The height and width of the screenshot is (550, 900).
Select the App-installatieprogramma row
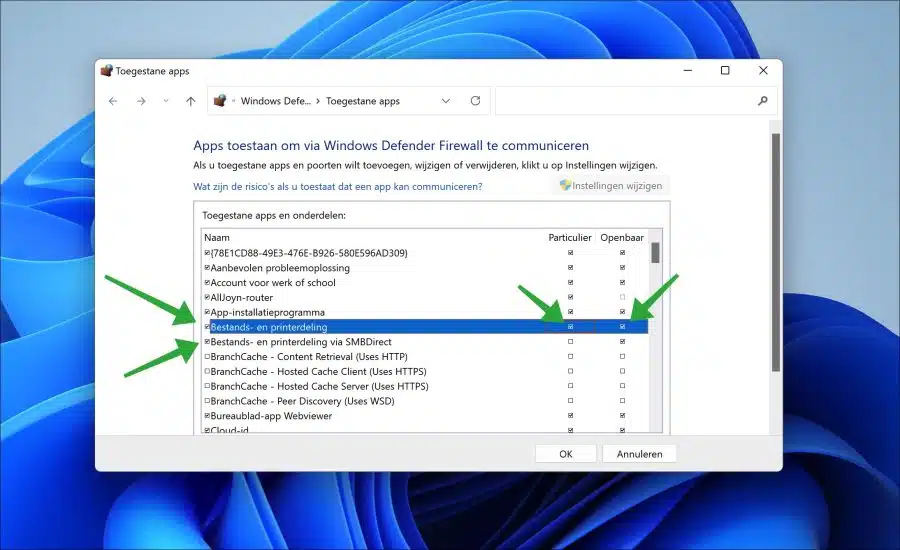(425, 312)
